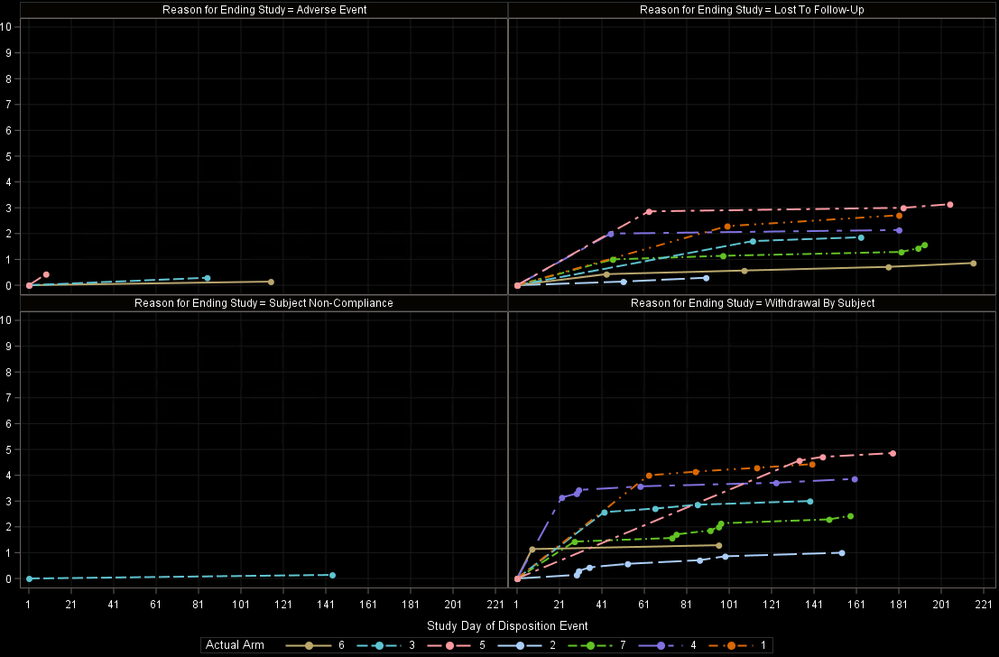Select the 'Subject Non-Compliance' panel header
Screen dimensions: 999x657
tap(264, 303)
